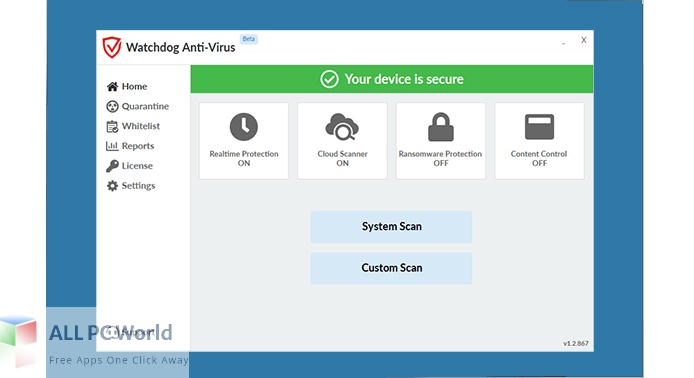Screen dimensions: 694x378
Task: Click the 'Your device is secure' banner text
Action: [404, 79]
